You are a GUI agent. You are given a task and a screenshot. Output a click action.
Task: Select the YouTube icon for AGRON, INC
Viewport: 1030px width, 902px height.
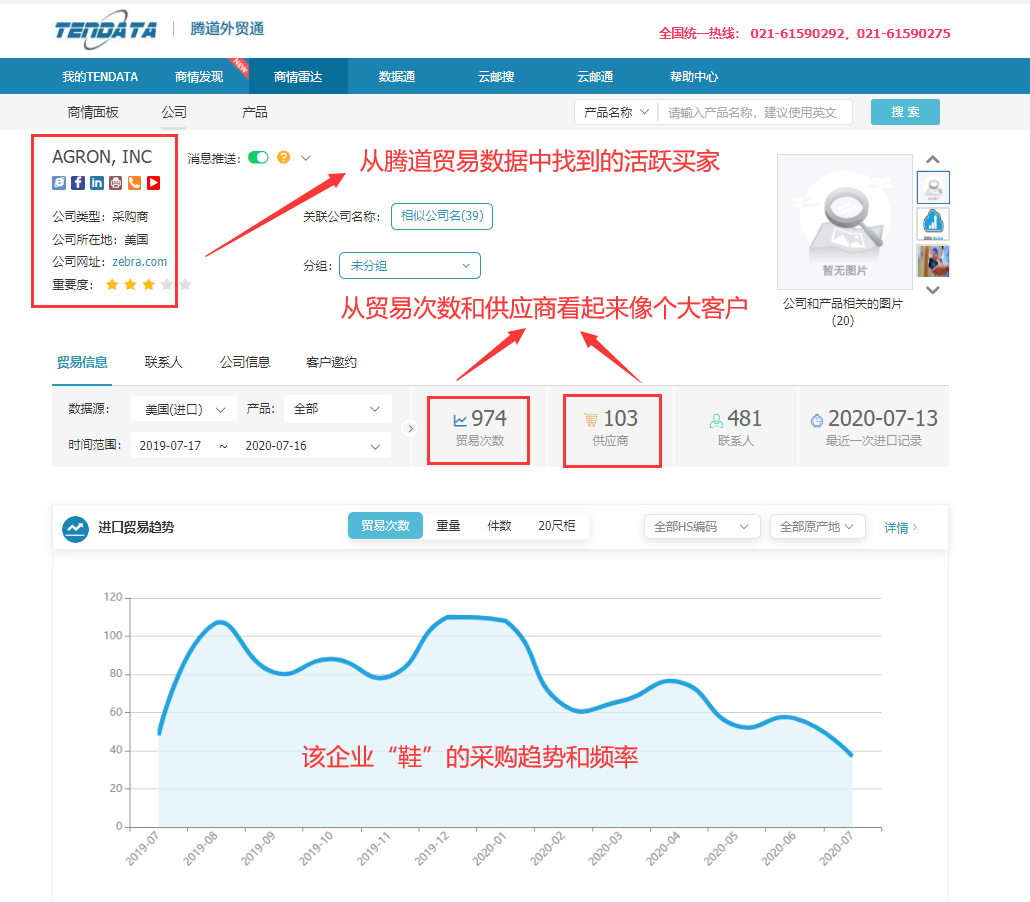pos(153,183)
